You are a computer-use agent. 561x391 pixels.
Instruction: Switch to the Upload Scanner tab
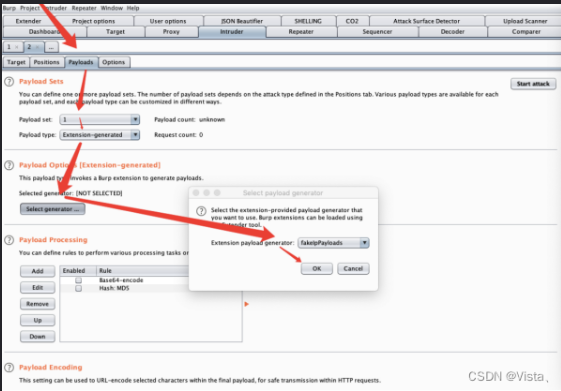pos(525,21)
